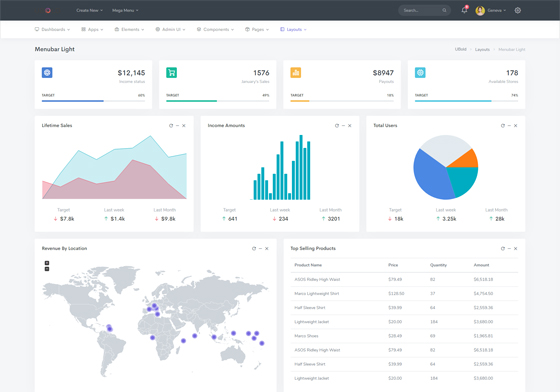Refresh the Total Users card
Viewport: 560px width, 392px height.
(503, 126)
